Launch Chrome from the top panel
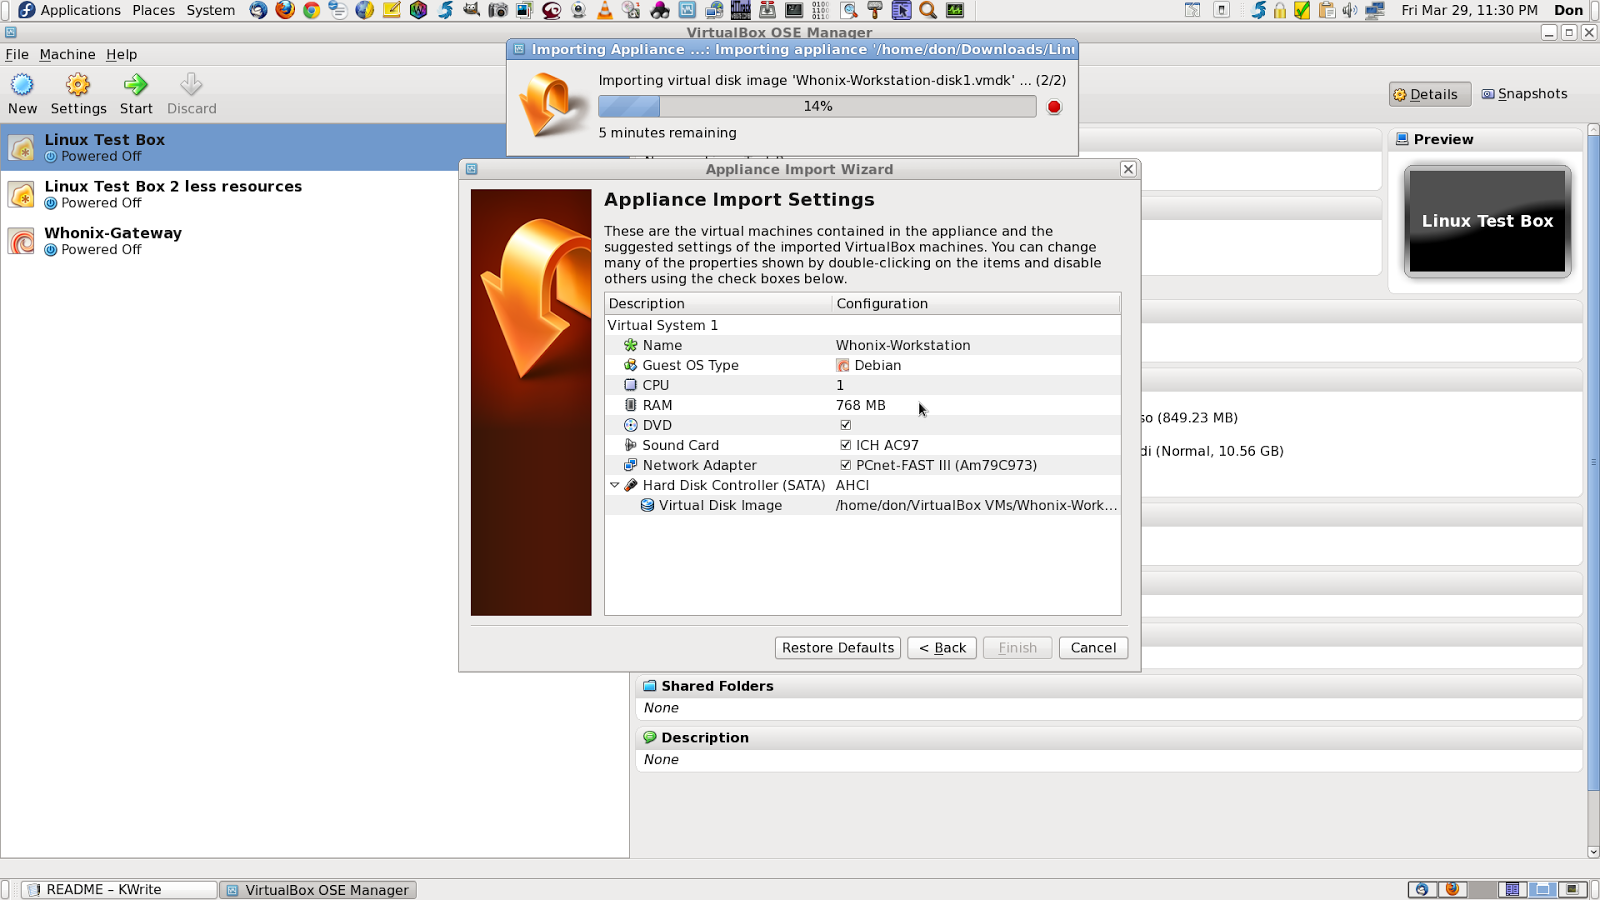The image size is (1600, 900). [312, 10]
